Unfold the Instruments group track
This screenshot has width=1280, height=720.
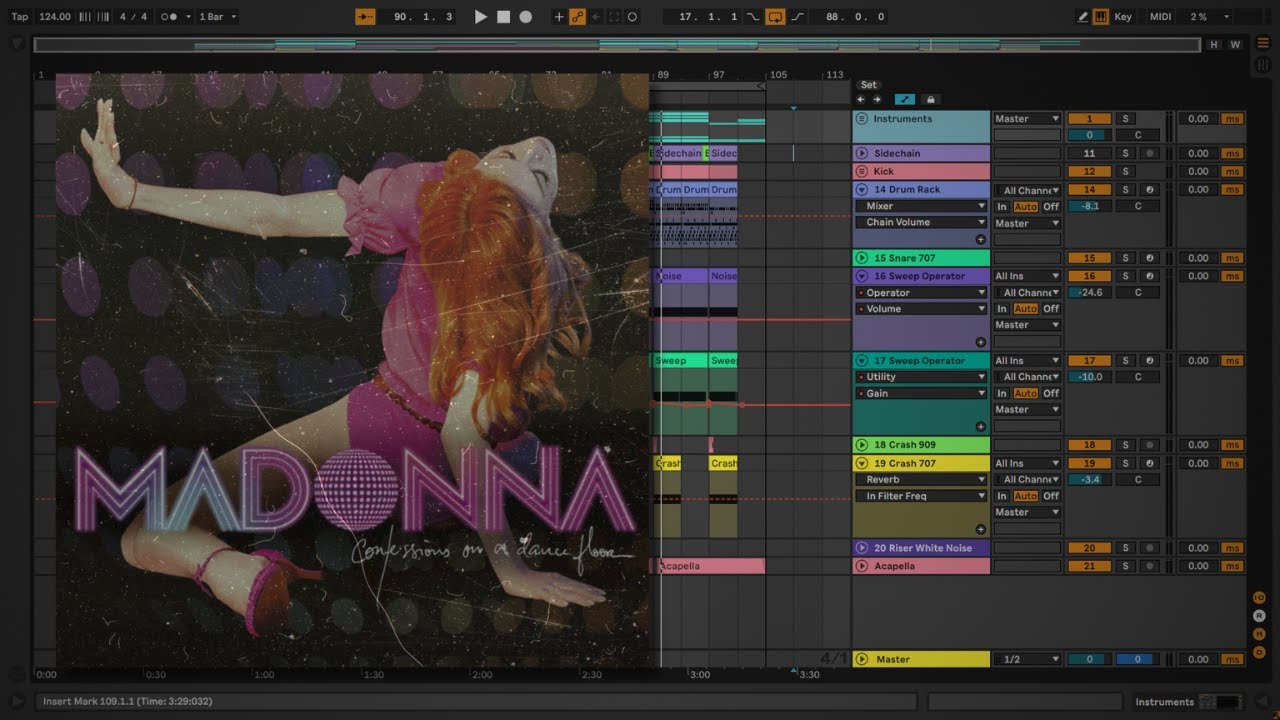(x=862, y=119)
